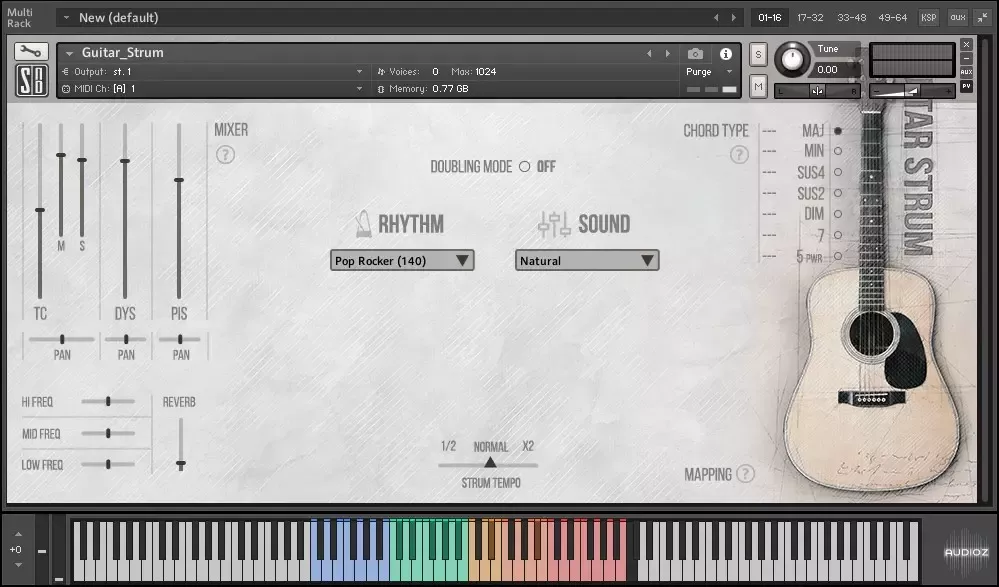Click the Strum Tempo slider handle
The image size is (999, 587).
tap(490, 462)
